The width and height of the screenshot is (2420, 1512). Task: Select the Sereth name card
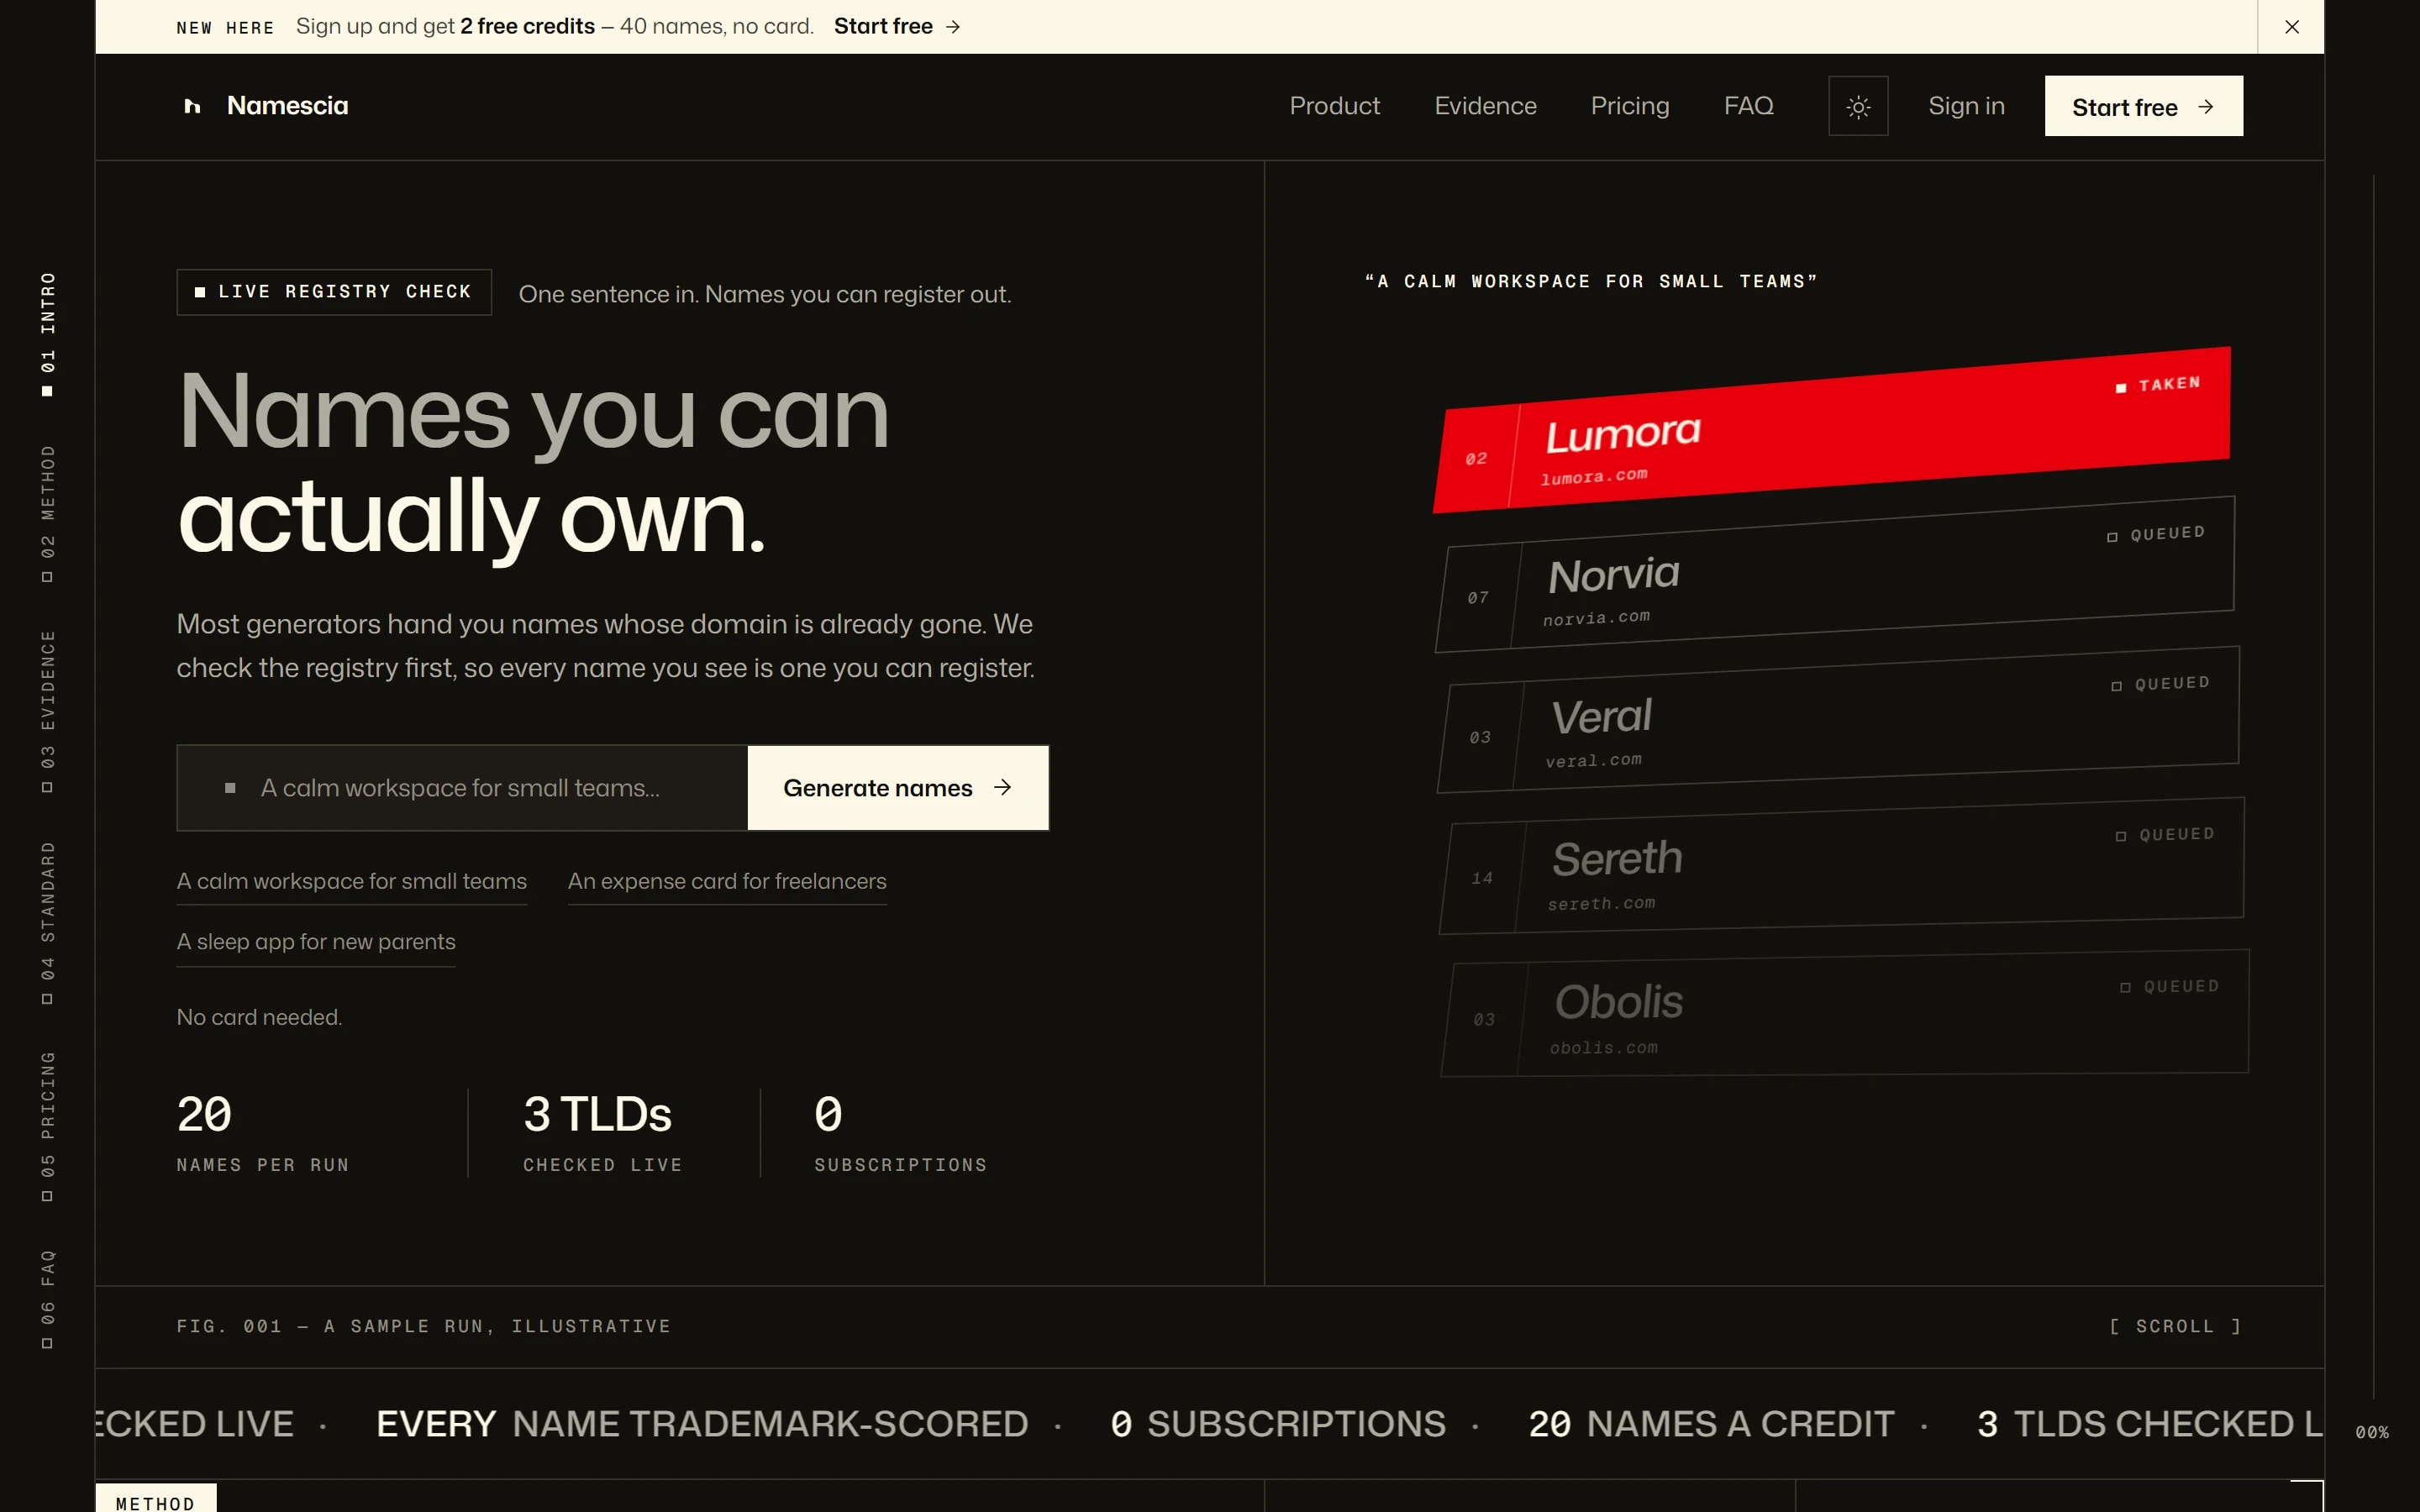[1841, 866]
